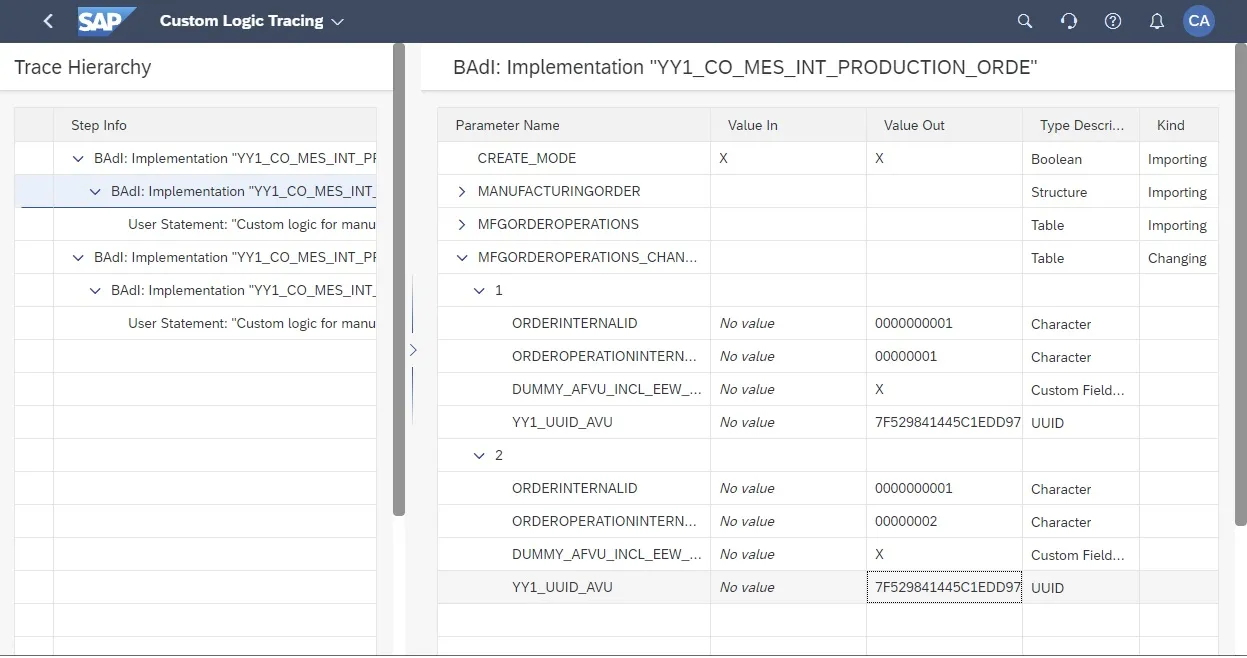
Task: Expand the MFGORDEROPERATIONS parameter row
Action: coord(461,225)
